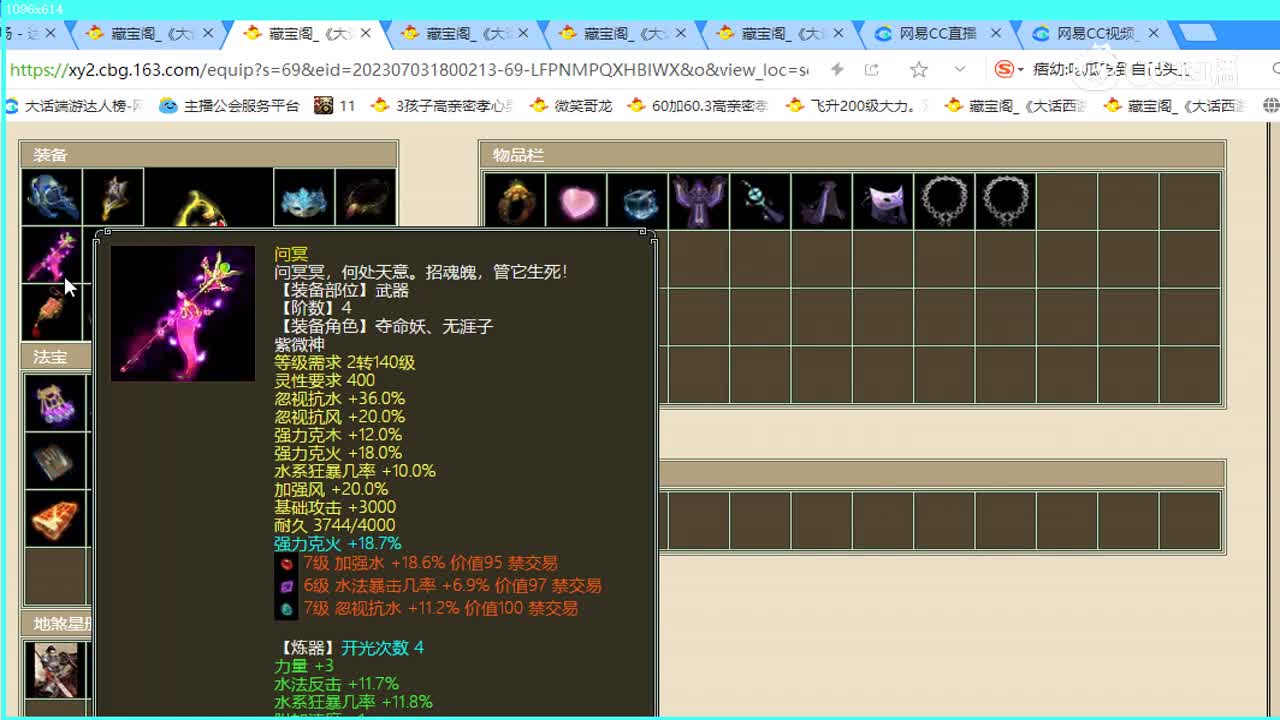Image resolution: width=1280 pixels, height=720 pixels.
Task: Click 水系狂暴几率 +10.0% attribute
Action: pyautogui.click(x=355, y=471)
